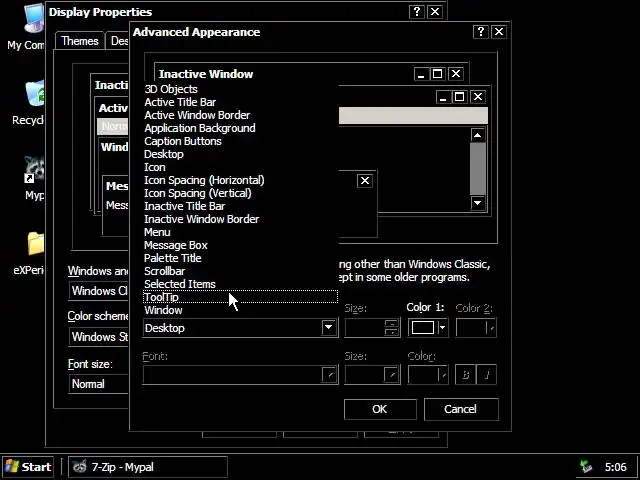Pick the ToolTip item in list

click(x=240, y=297)
